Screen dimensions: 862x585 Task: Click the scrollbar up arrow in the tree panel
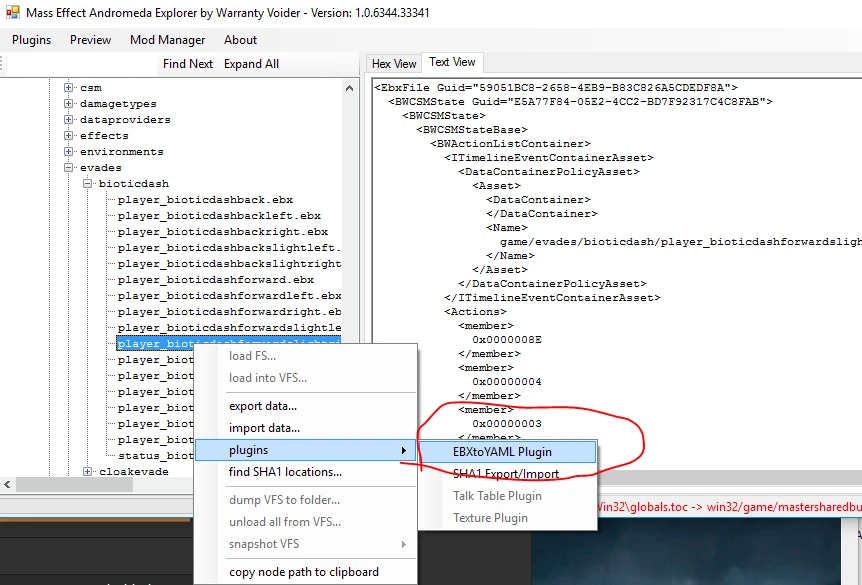[x=349, y=88]
